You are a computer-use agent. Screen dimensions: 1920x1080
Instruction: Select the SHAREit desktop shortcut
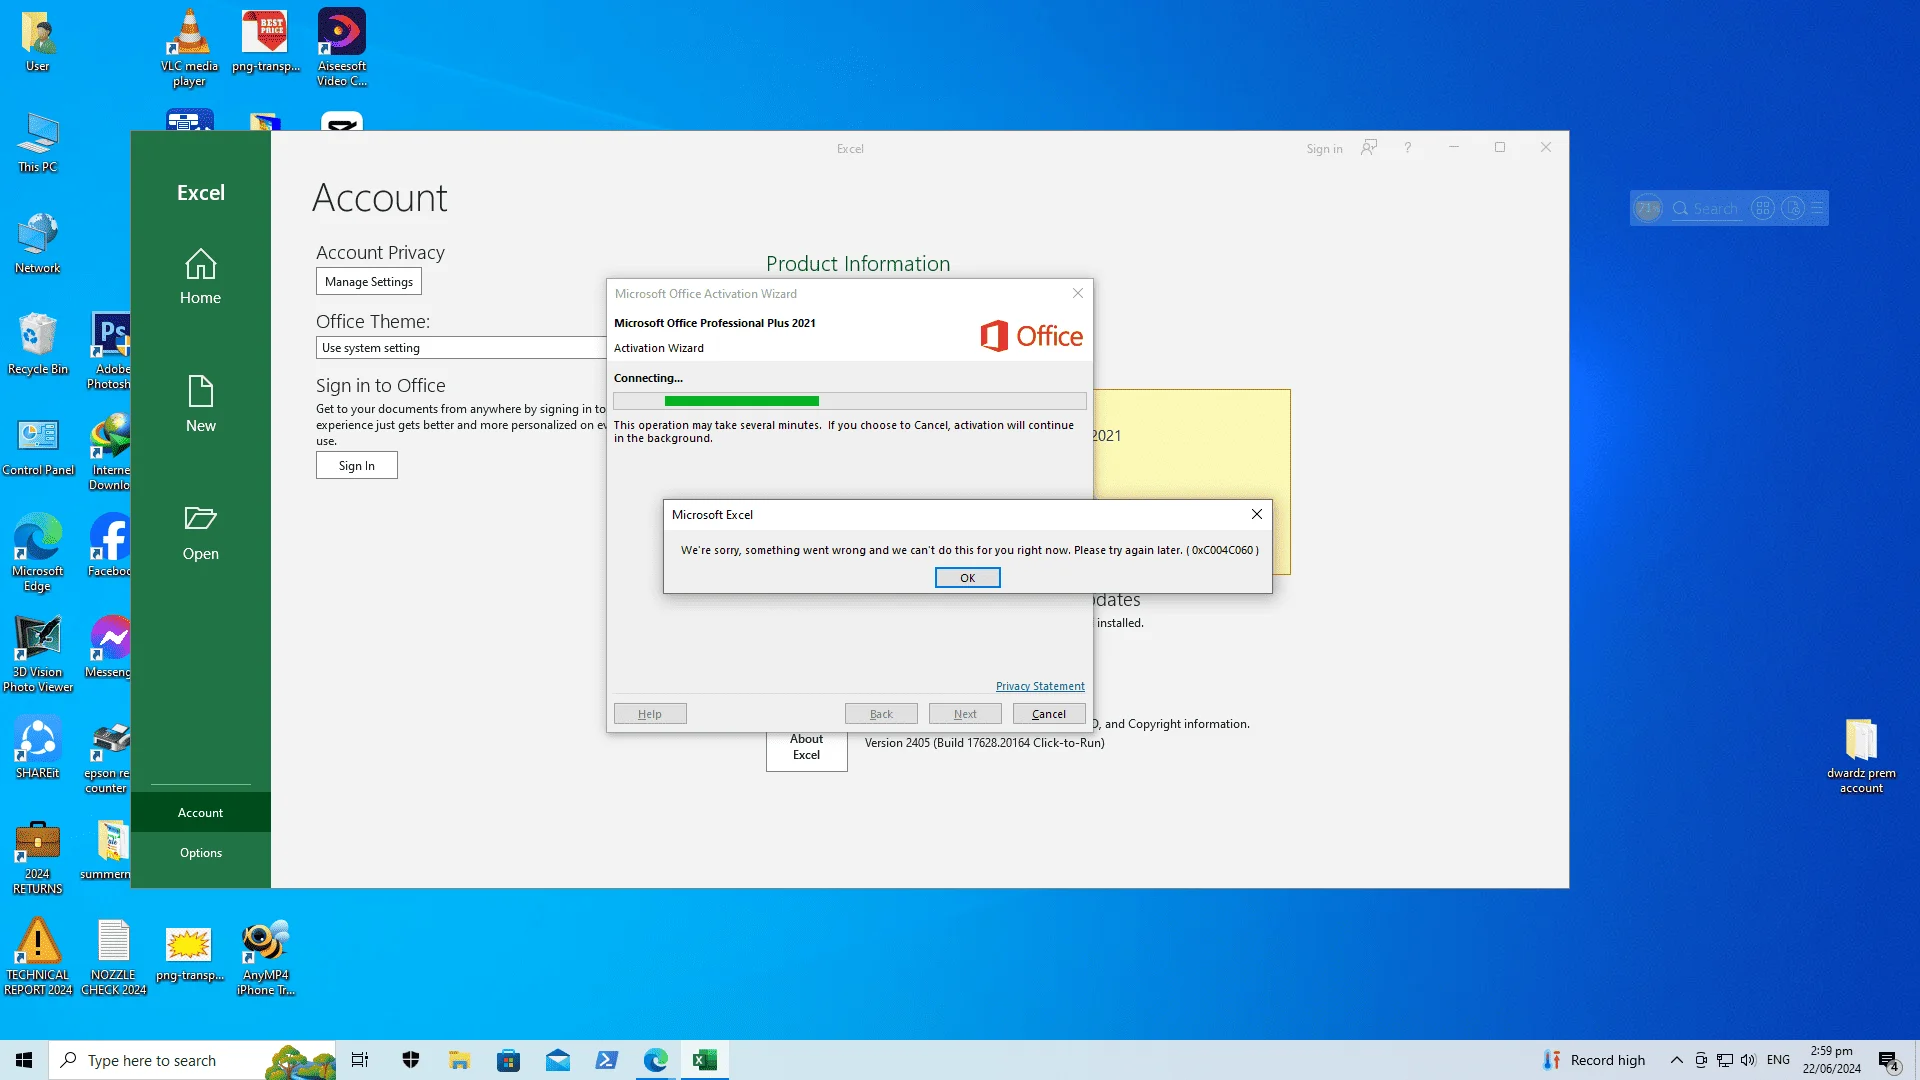point(38,748)
